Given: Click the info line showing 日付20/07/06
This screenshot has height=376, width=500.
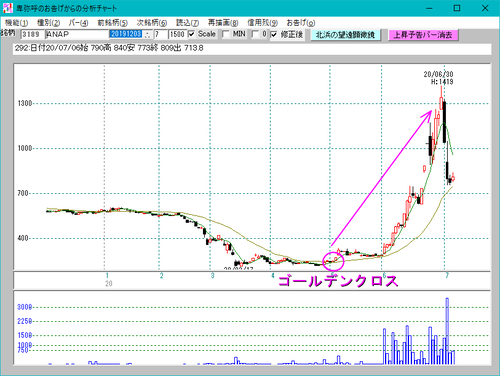Looking at the screenshot, I should pyautogui.click(x=252, y=48).
